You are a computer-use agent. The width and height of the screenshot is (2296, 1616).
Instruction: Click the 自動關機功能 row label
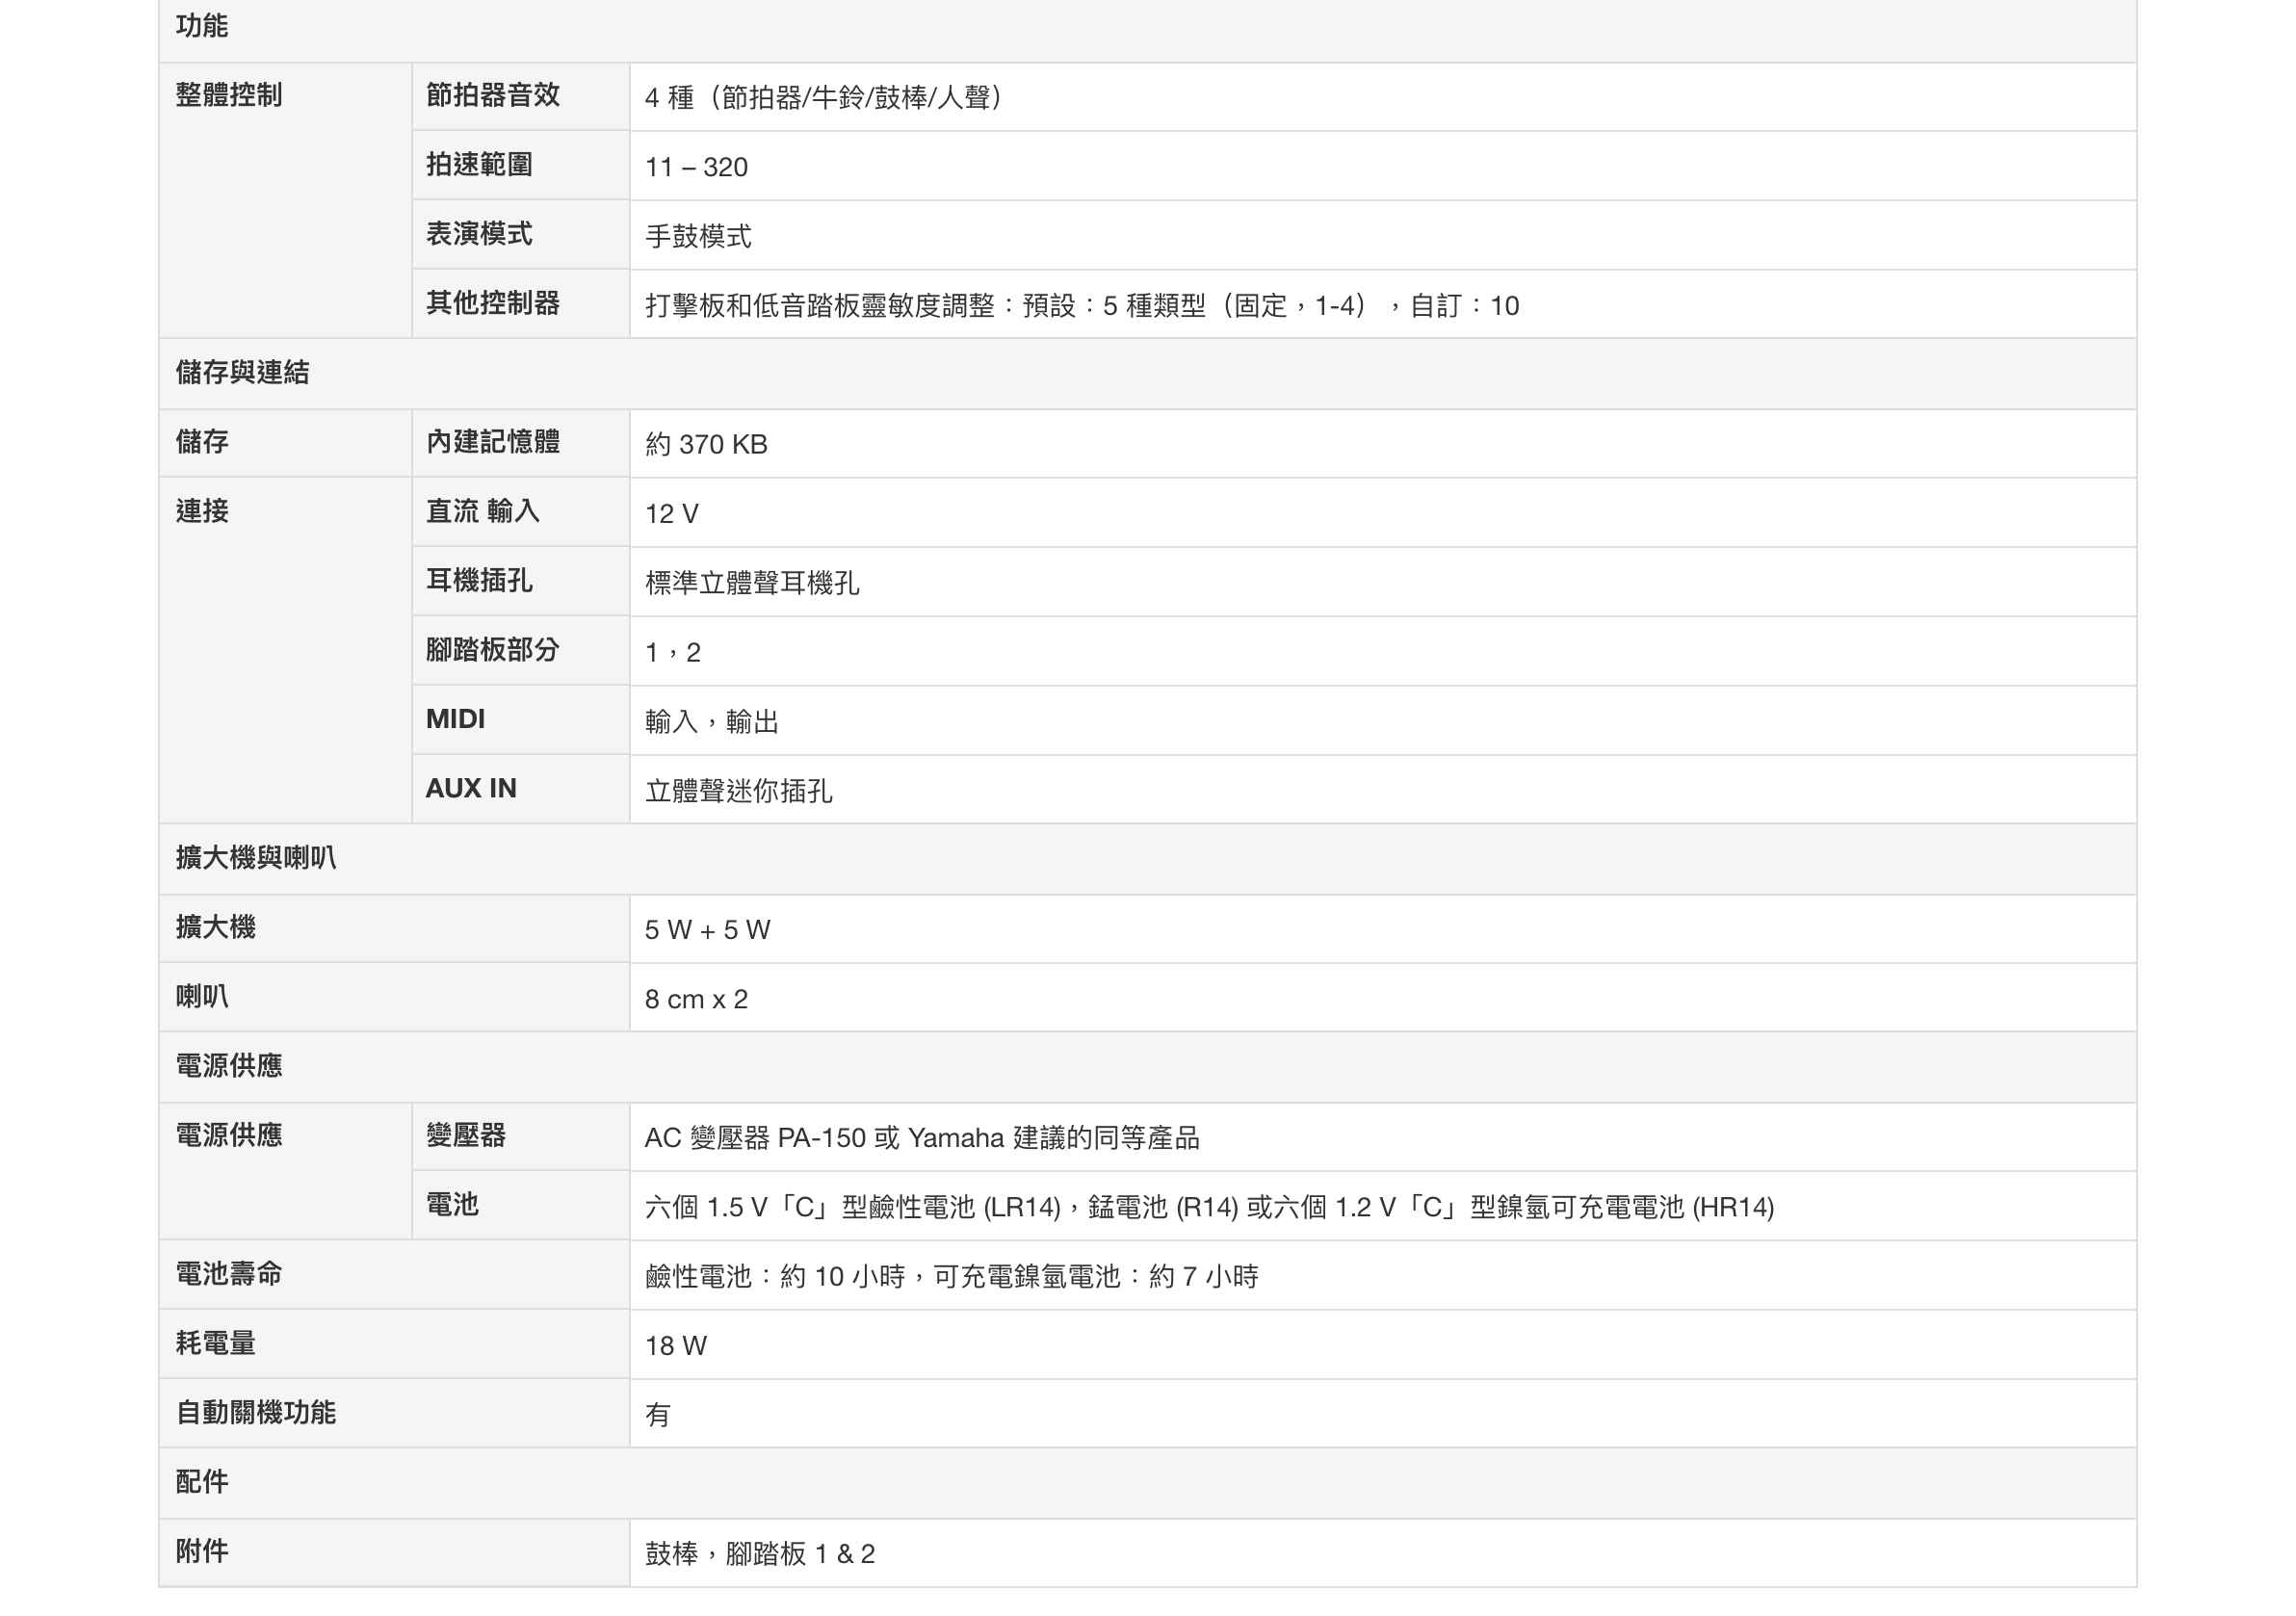(x=256, y=1413)
